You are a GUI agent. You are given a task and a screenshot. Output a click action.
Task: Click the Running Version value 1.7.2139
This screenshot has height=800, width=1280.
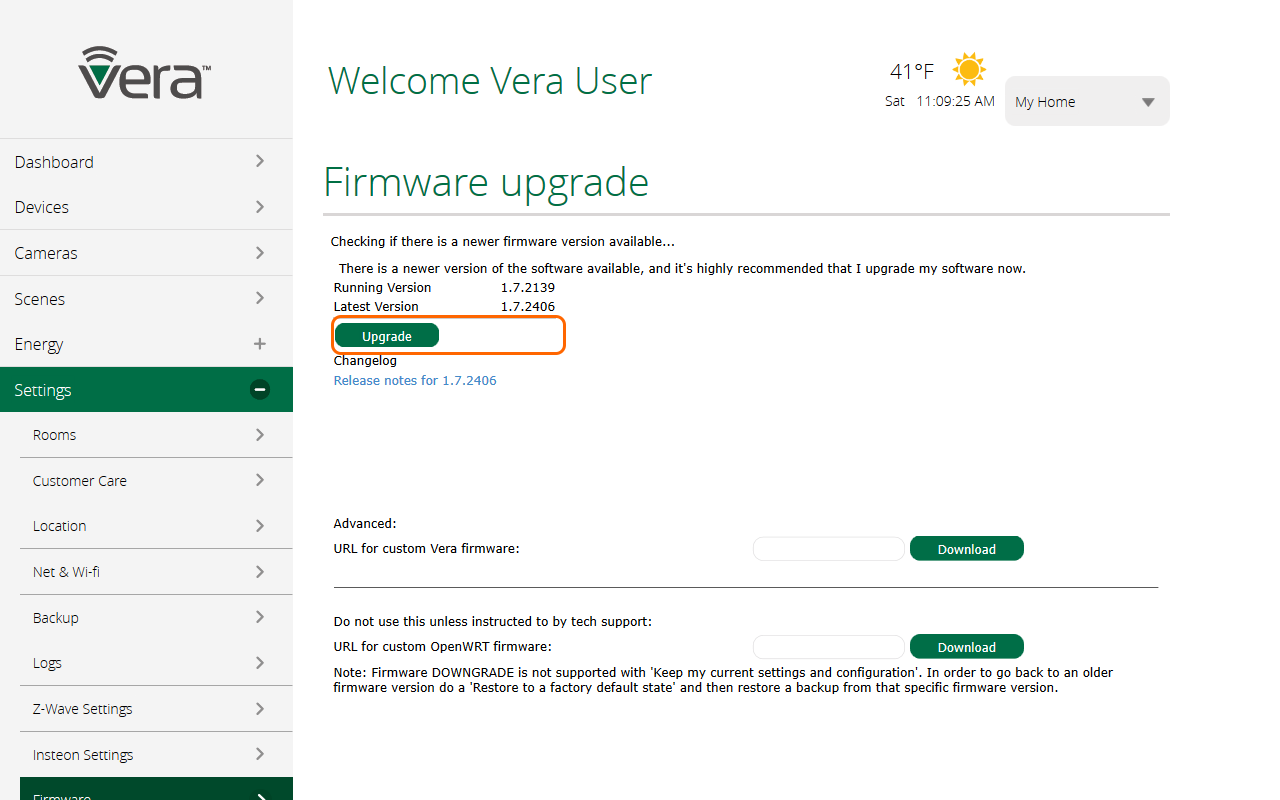coord(528,287)
